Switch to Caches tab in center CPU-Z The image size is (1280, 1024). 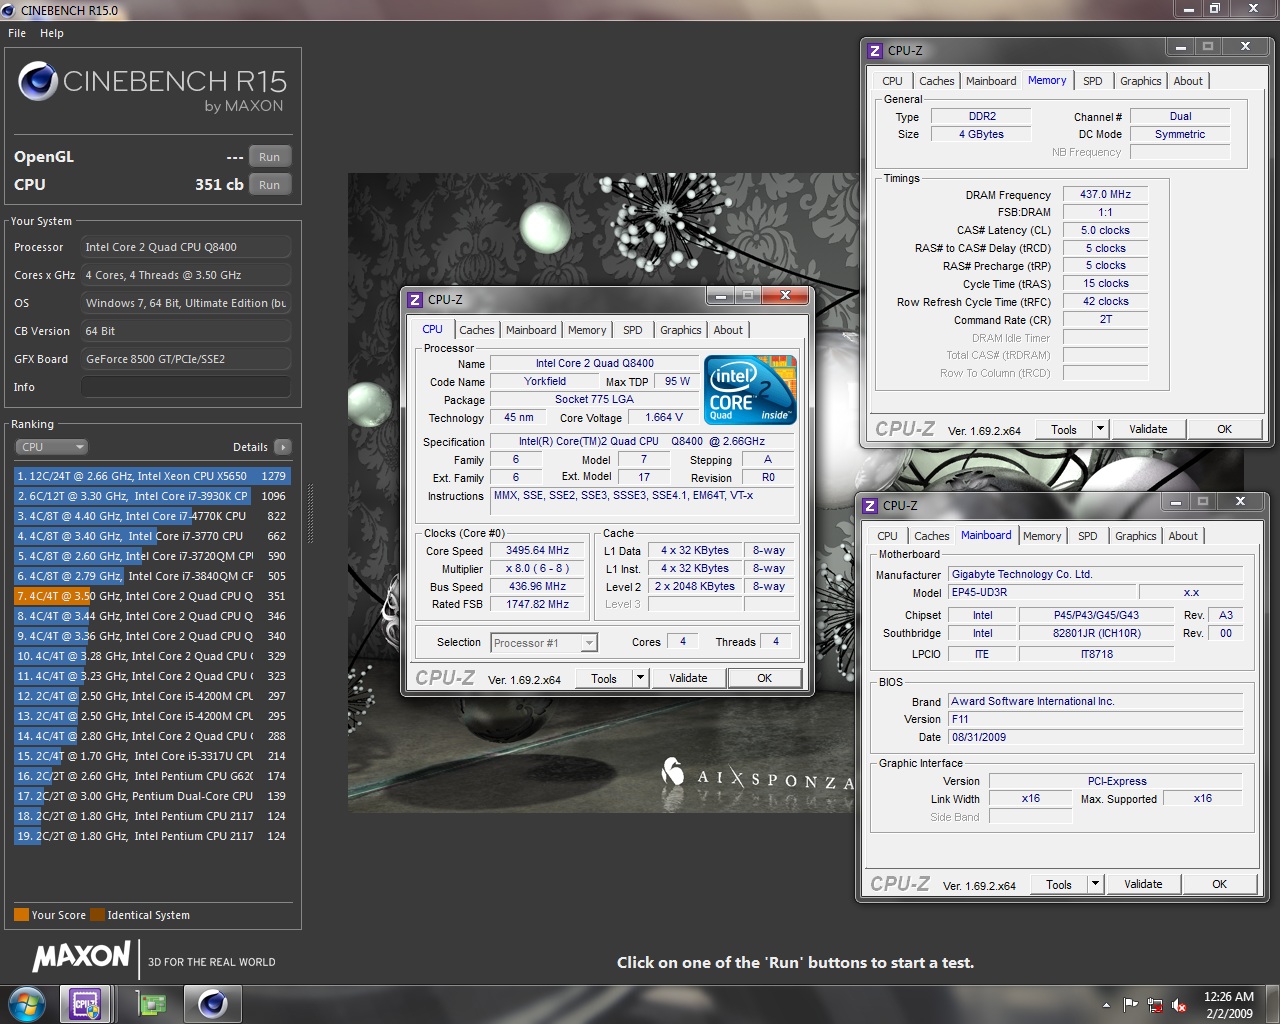[x=477, y=330]
